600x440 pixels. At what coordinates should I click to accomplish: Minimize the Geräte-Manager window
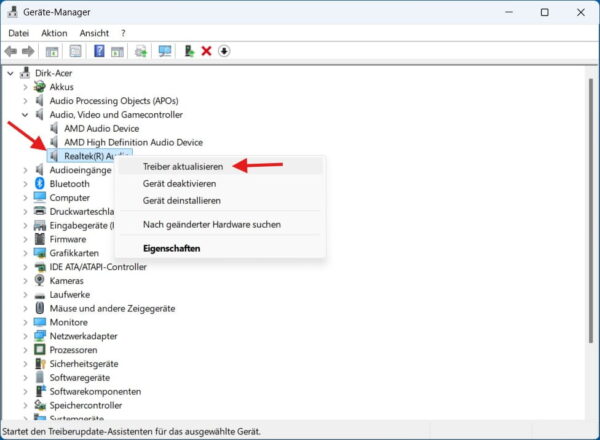pos(509,12)
